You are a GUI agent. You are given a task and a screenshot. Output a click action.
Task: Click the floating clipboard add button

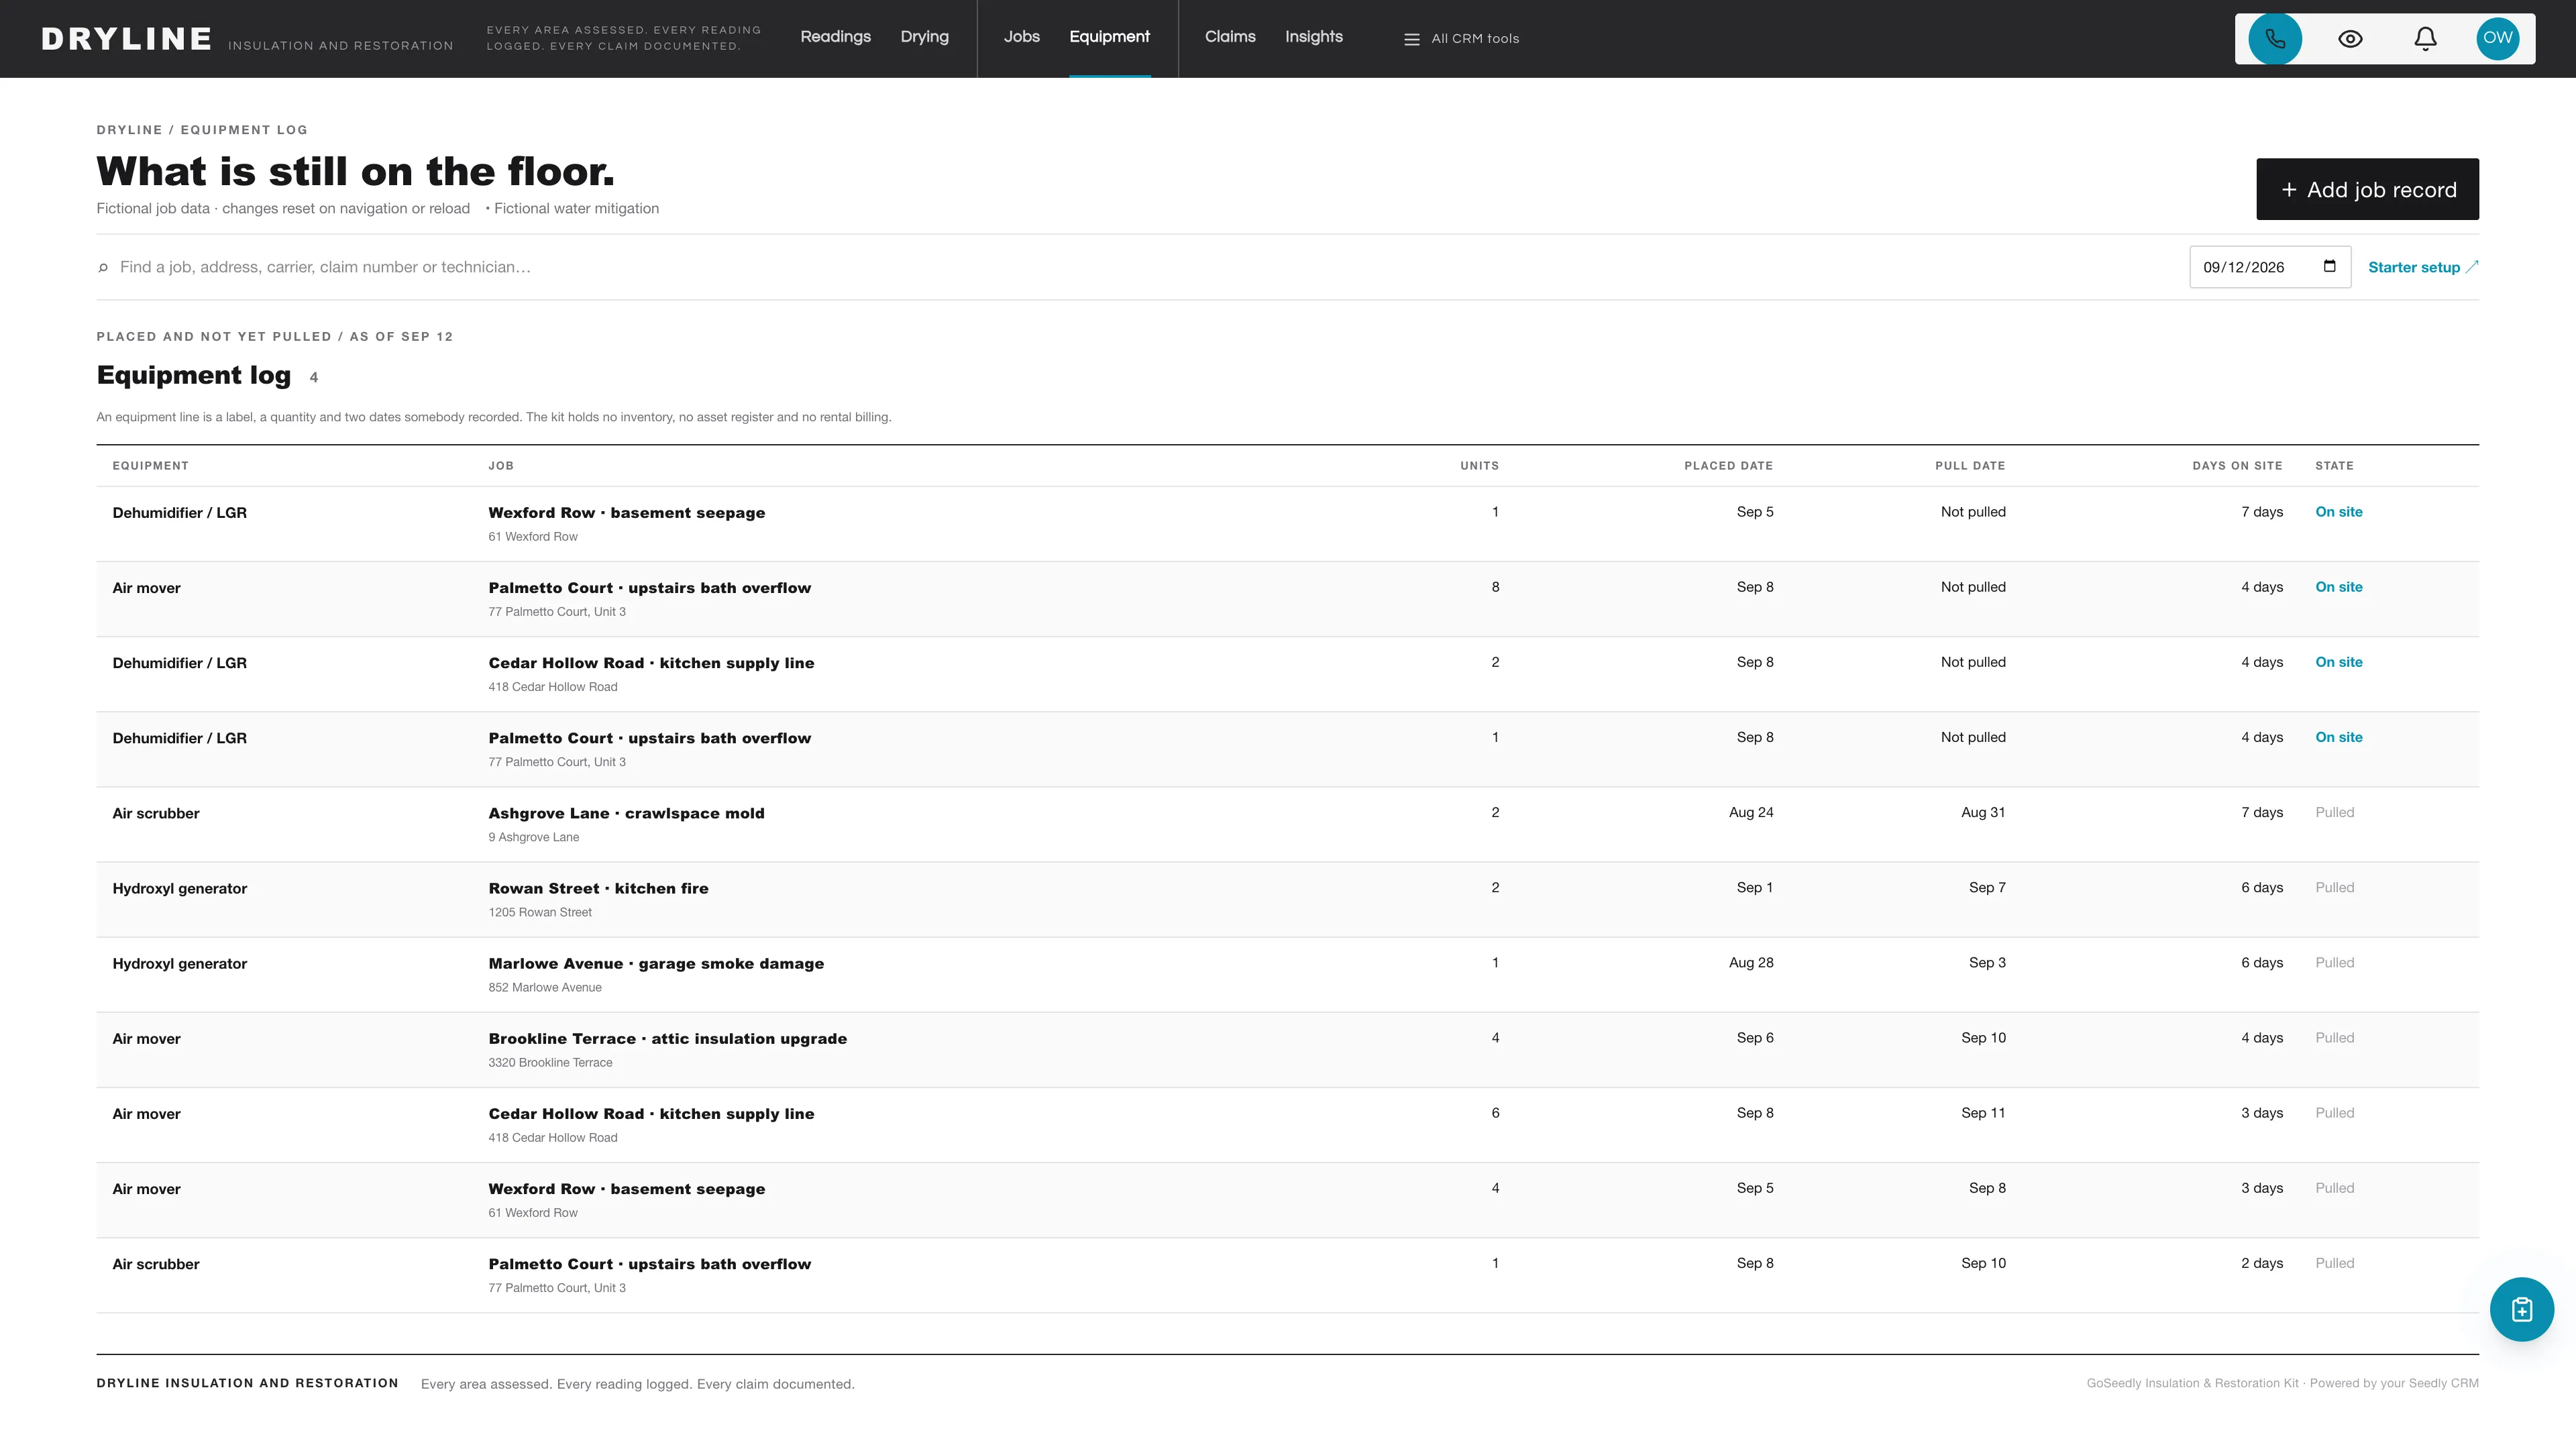(x=2521, y=1309)
